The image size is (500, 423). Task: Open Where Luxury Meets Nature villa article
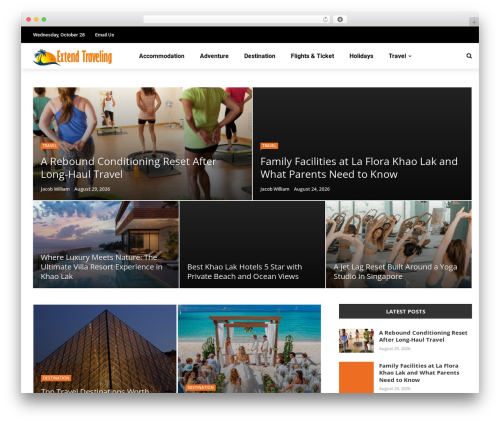click(102, 267)
